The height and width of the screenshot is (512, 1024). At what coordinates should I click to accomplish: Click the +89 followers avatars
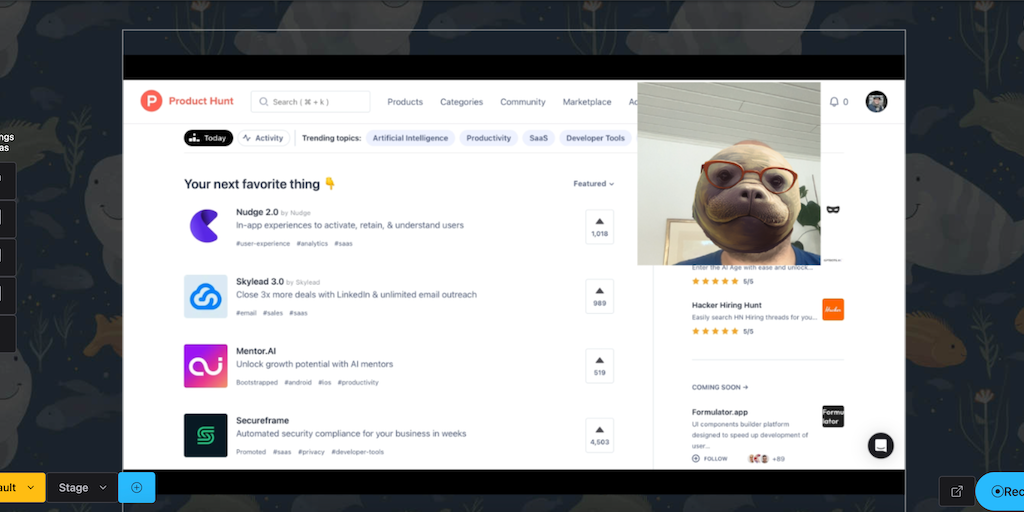point(767,459)
